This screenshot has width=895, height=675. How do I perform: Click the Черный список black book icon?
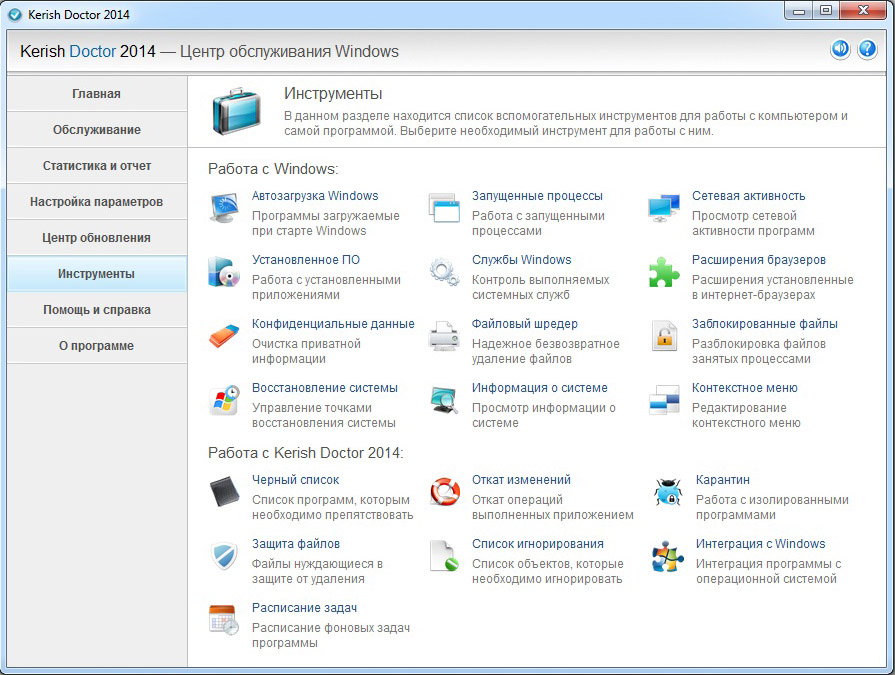point(224,492)
